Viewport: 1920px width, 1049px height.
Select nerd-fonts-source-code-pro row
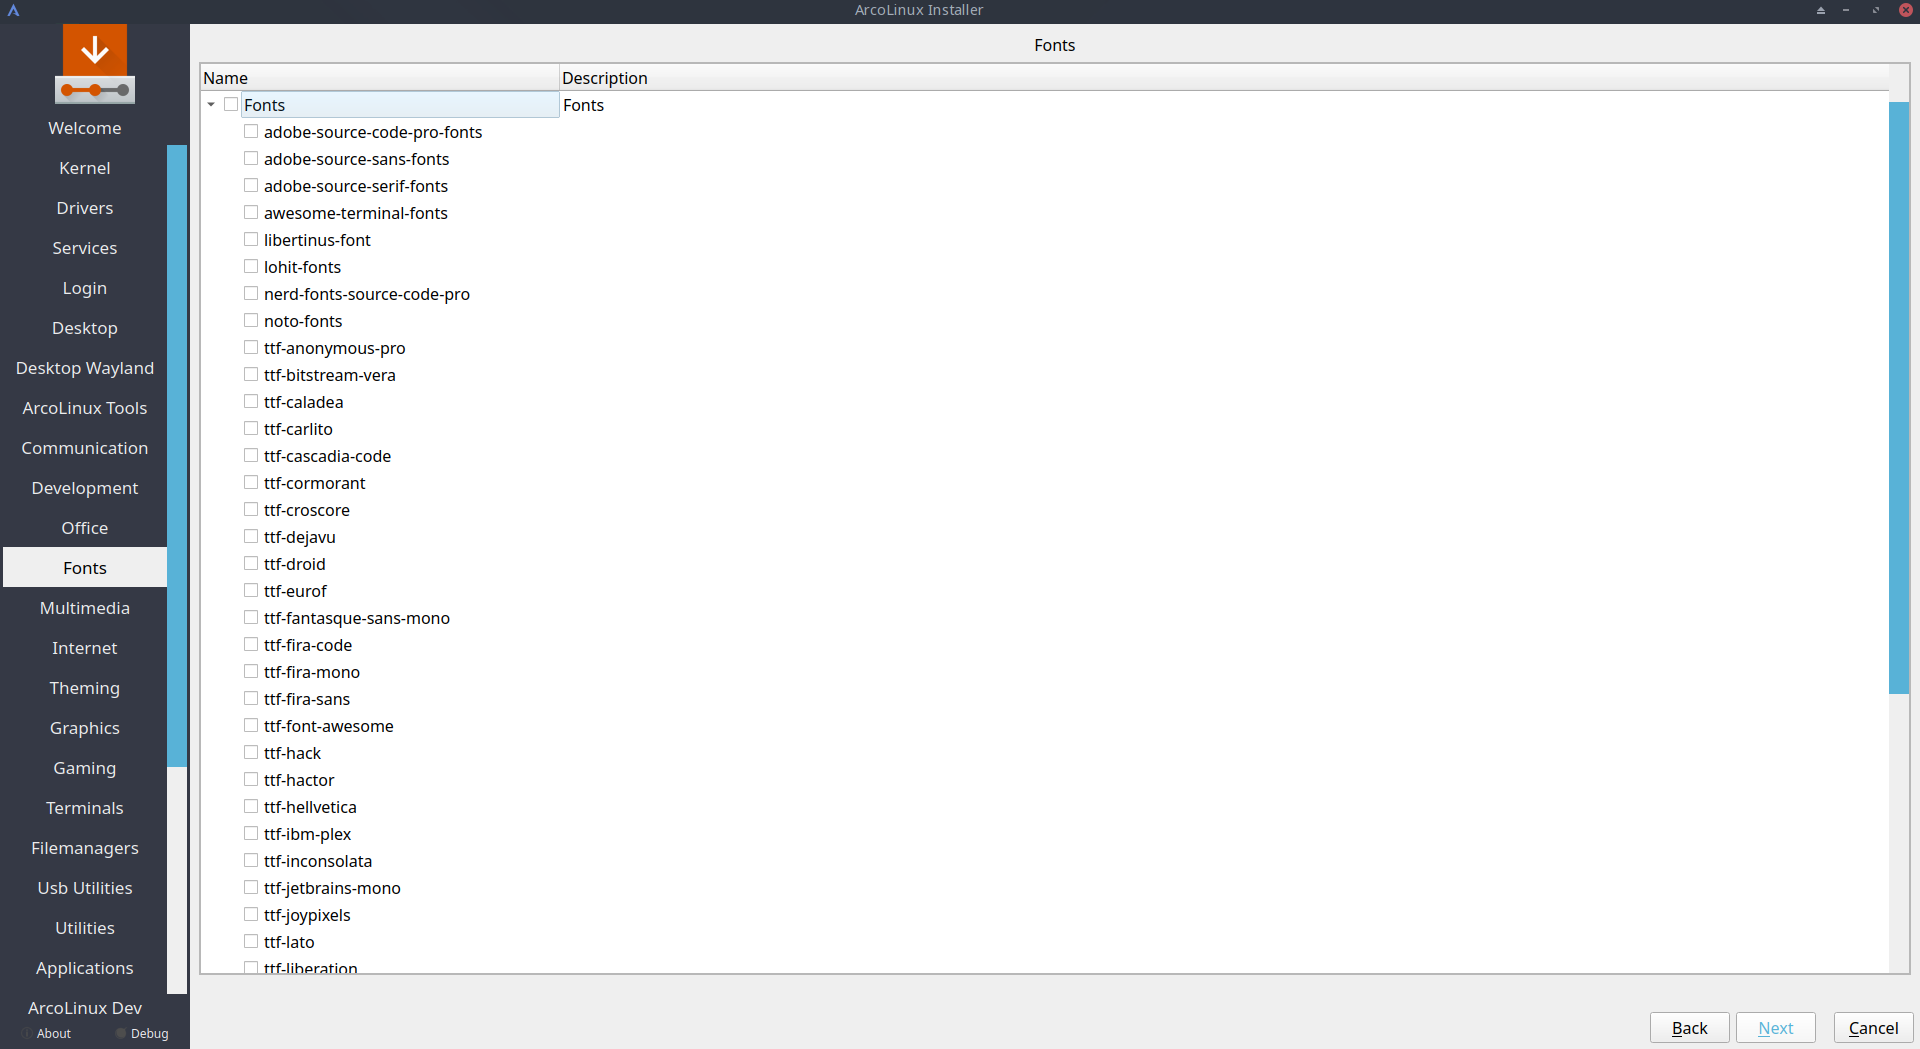click(x=367, y=294)
